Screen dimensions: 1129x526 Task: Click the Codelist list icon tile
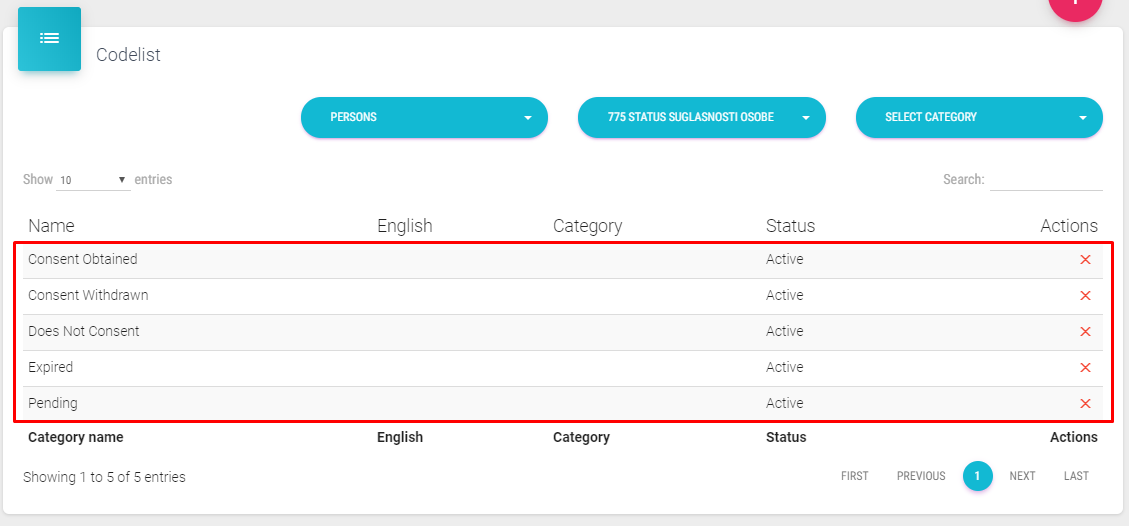[x=49, y=39]
